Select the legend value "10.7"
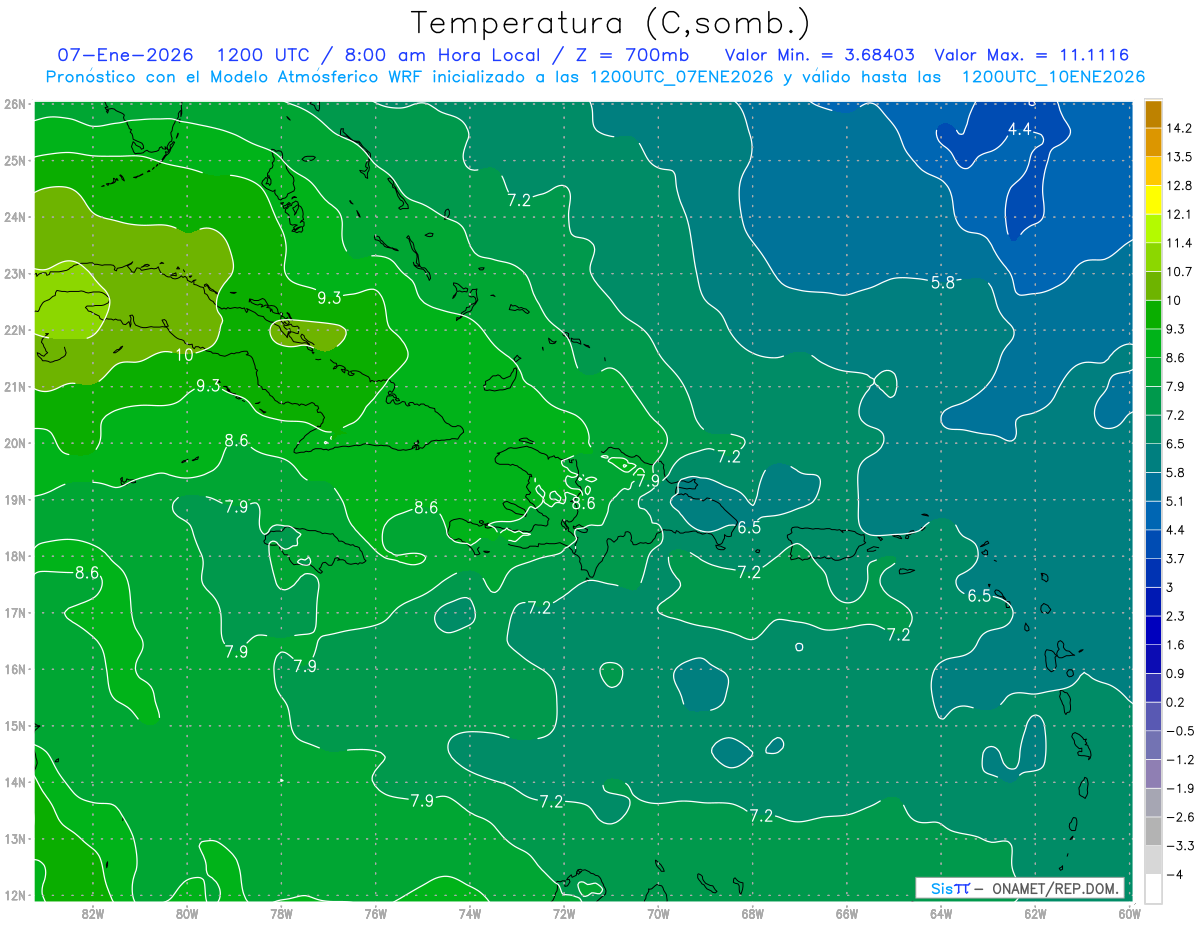Viewport: 1200px width, 927px height. coord(1178,272)
